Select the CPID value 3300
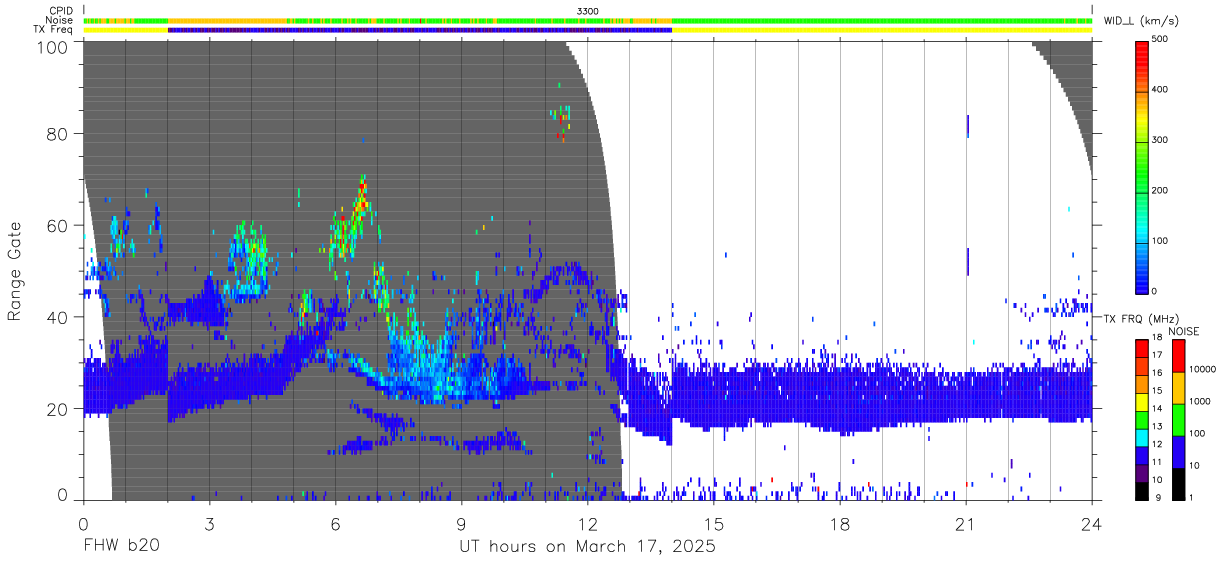Image resolution: width=1228 pixels, height=567 pixels. [588, 10]
